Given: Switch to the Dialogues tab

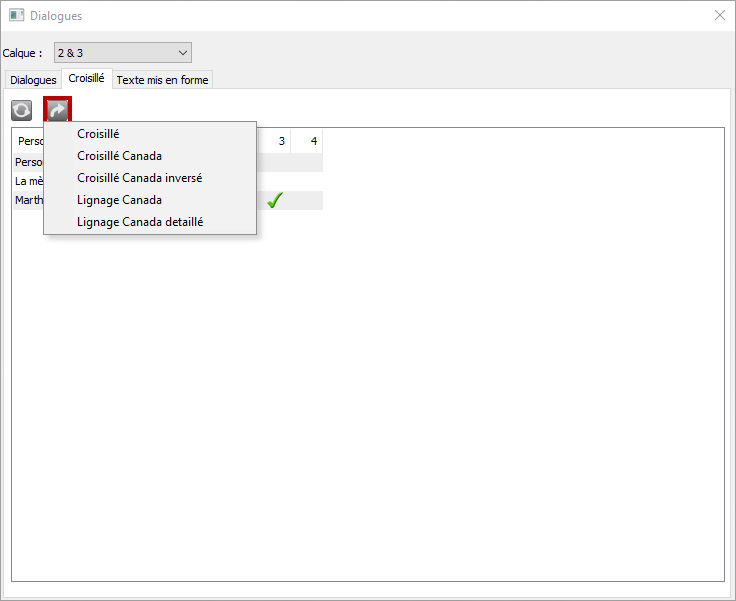Looking at the screenshot, I should pos(32,80).
